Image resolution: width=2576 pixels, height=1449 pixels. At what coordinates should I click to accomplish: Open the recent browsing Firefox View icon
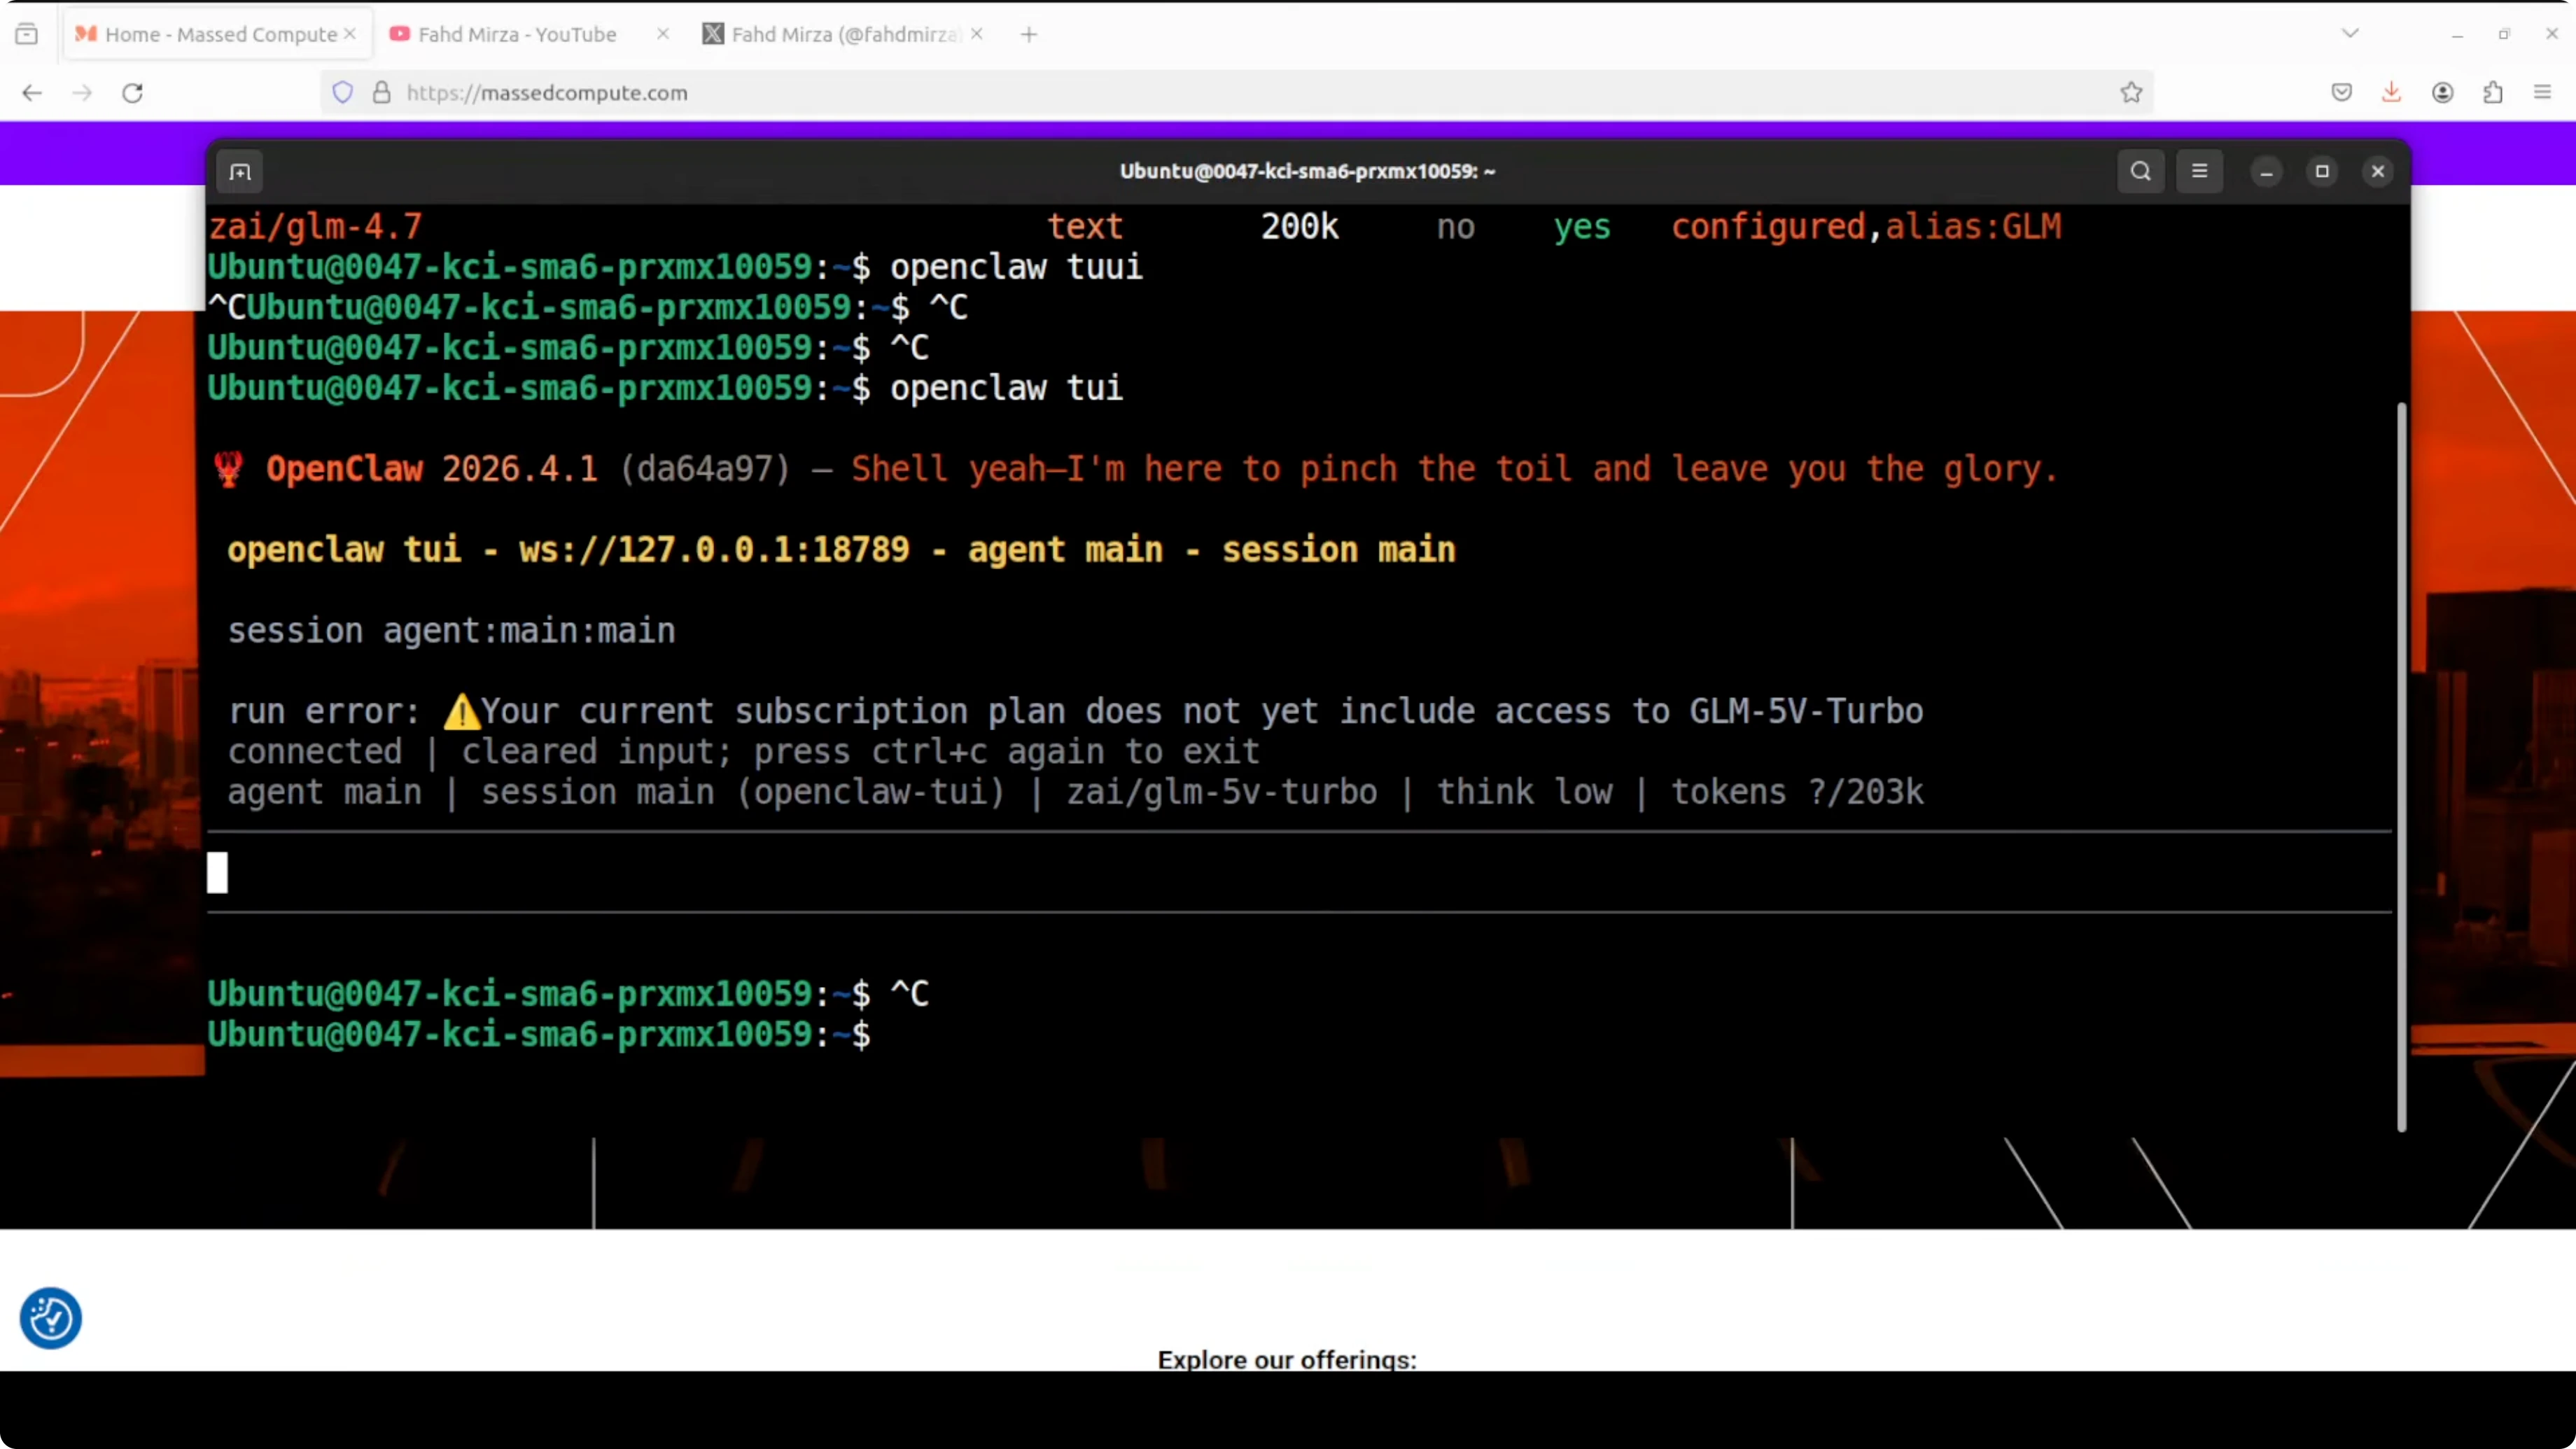(27, 34)
